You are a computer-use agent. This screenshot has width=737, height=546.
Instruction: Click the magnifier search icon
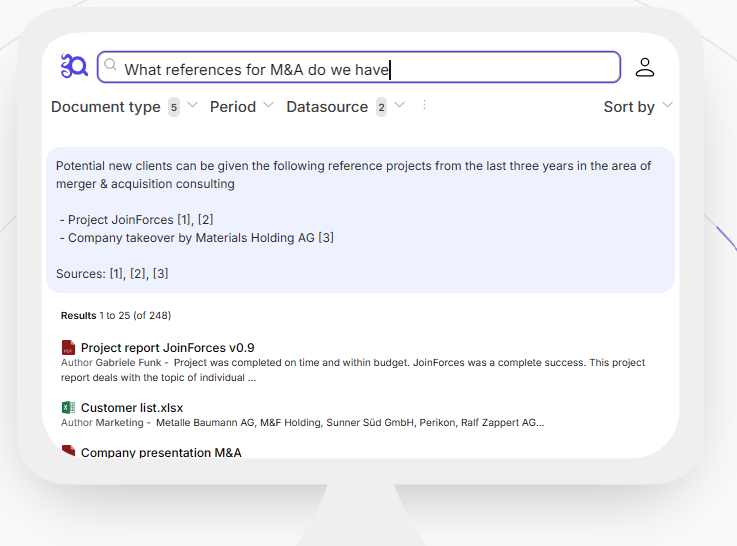(x=110, y=64)
